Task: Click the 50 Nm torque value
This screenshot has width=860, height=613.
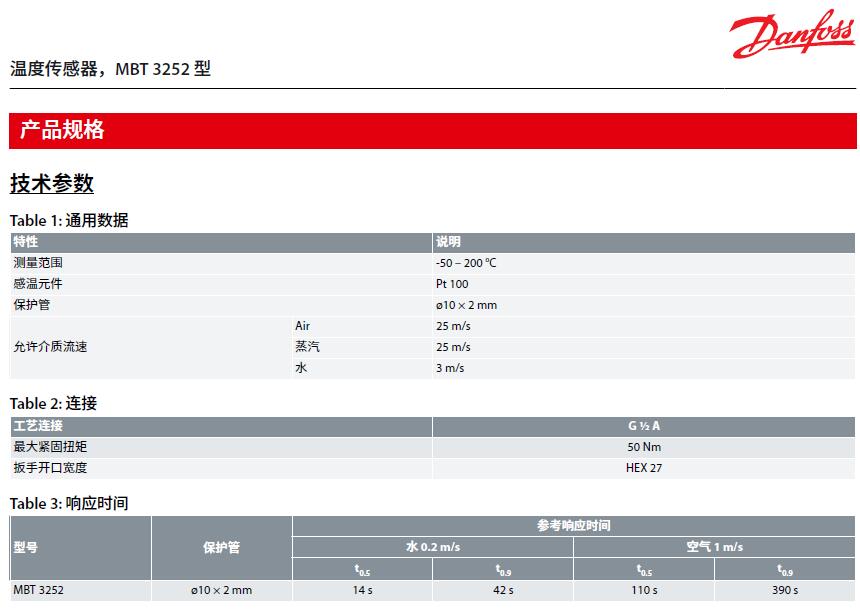Action: (x=644, y=447)
